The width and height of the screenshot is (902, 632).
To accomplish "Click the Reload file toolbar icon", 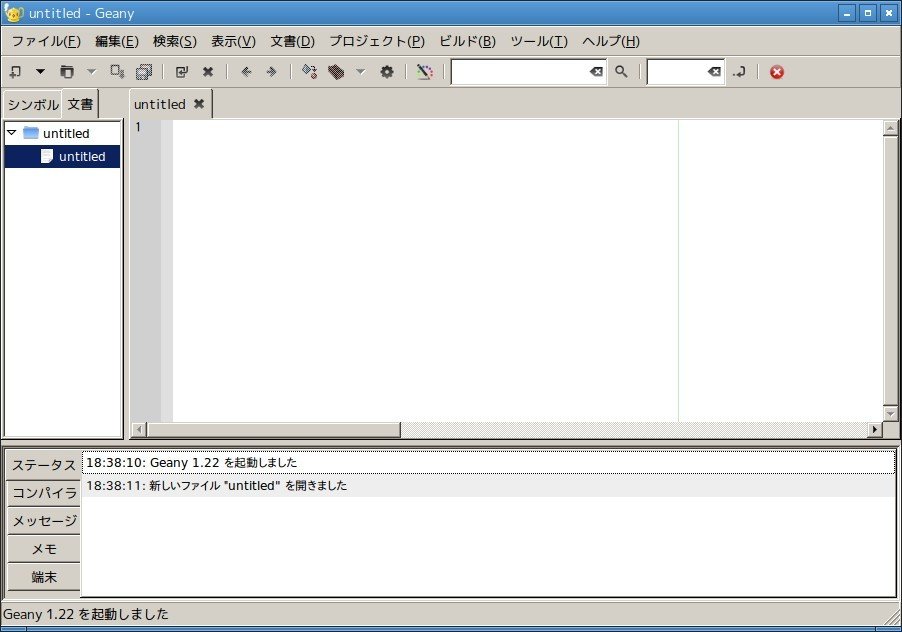I will [182, 72].
